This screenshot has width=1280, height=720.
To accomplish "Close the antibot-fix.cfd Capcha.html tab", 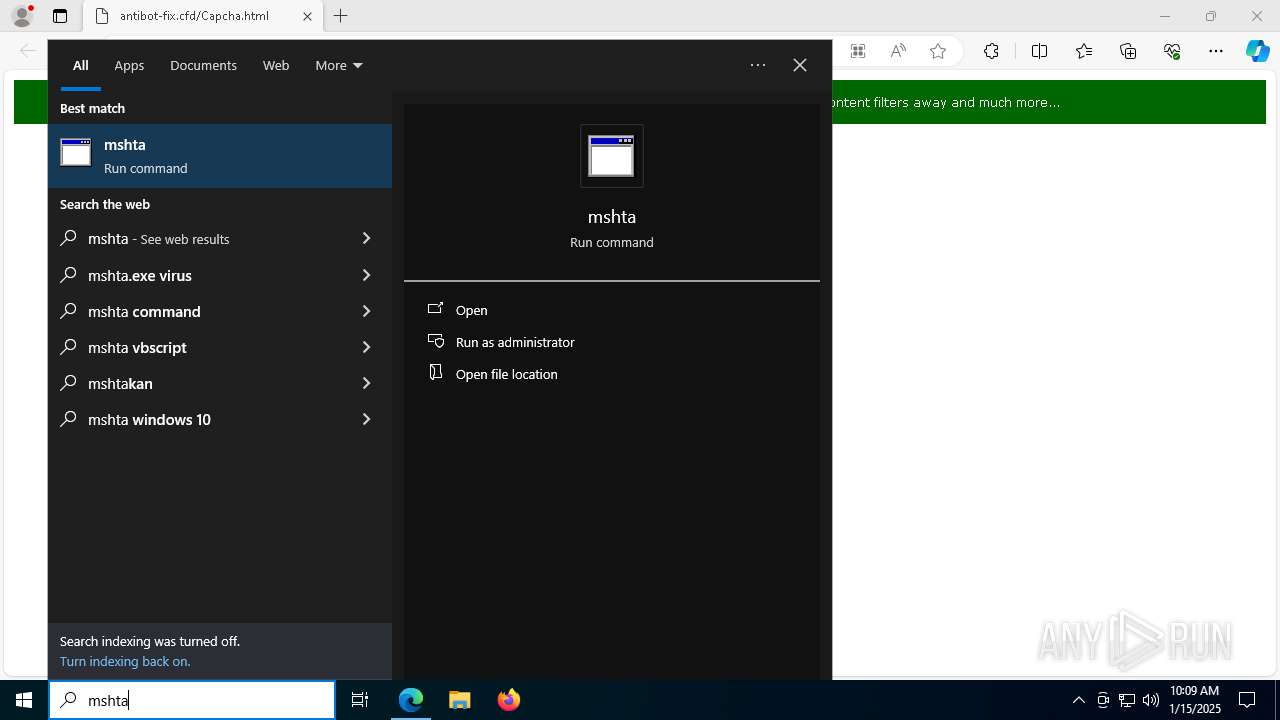I will (307, 16).
